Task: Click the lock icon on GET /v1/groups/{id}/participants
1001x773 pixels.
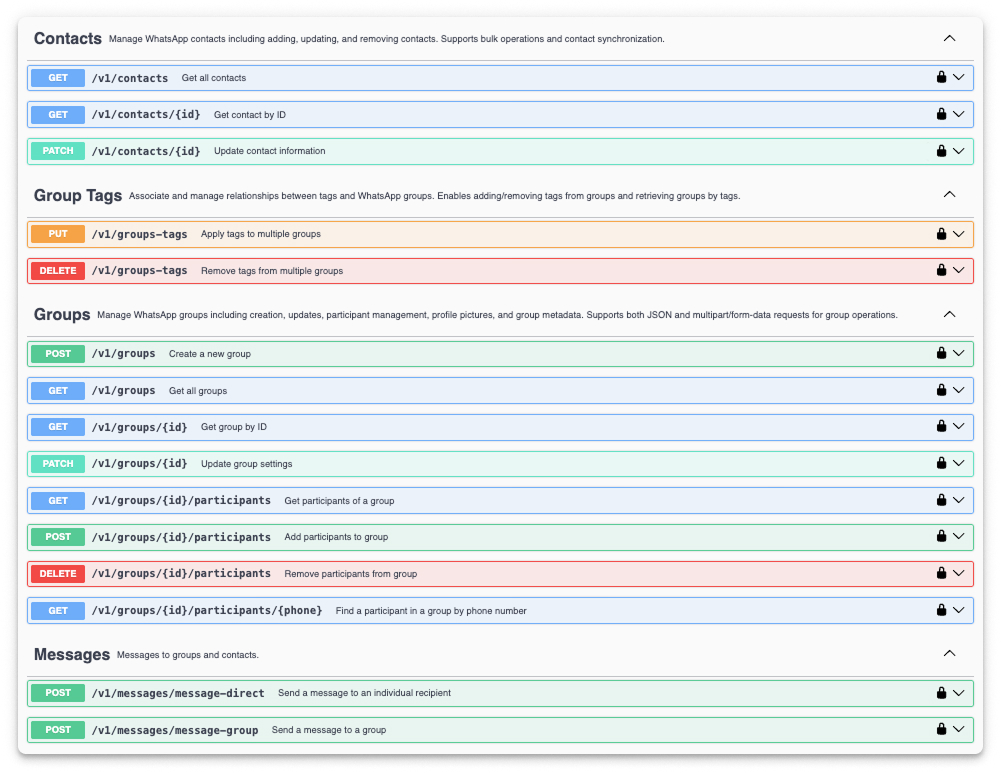Action: (x=940, y=500)
